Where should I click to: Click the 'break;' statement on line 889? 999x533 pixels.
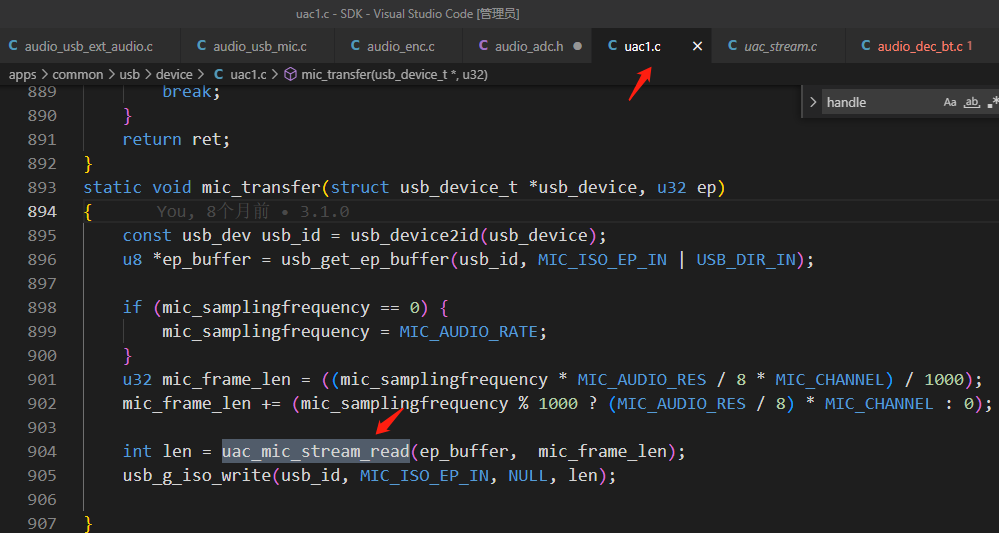192,92
